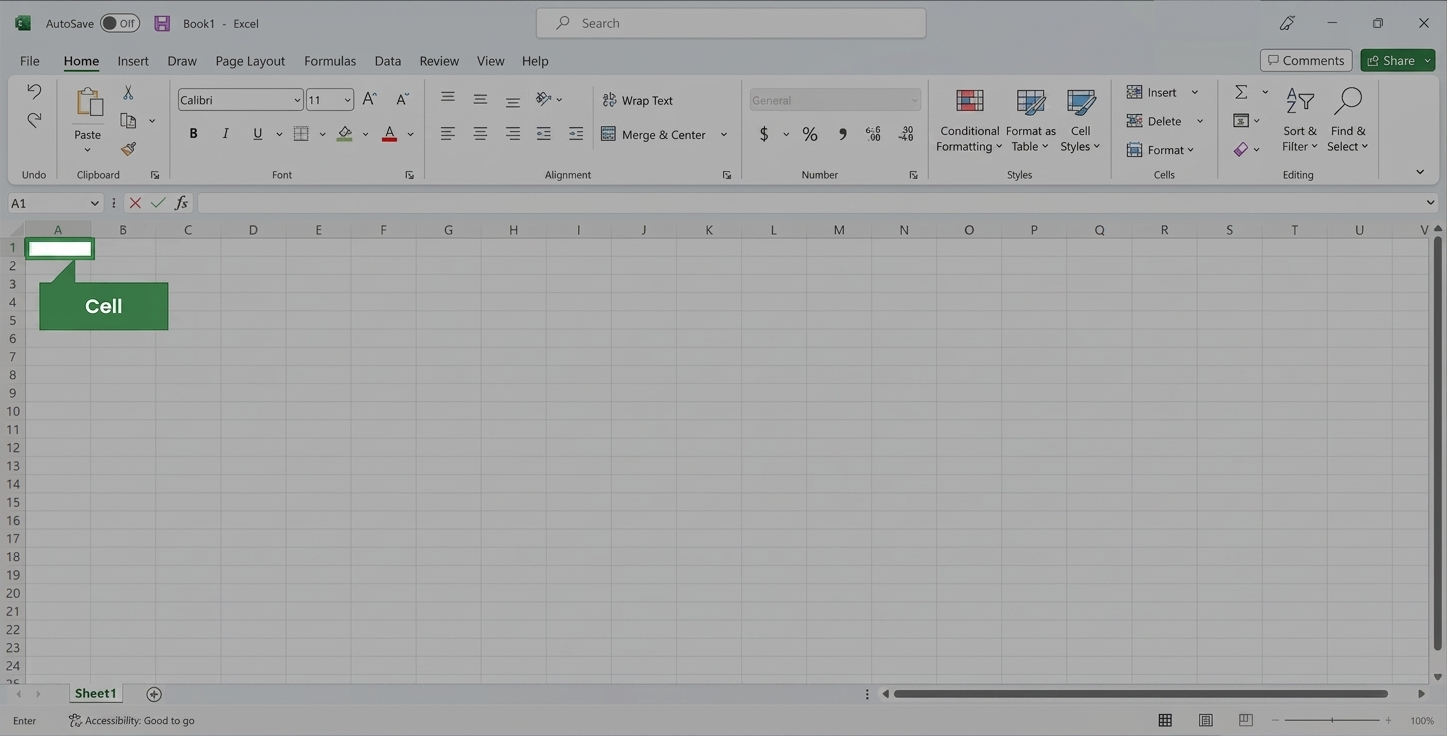The height and width of the screenshot is (736, 1447).
Task: Switch to the Data tab
Action: tap(388, 61)
